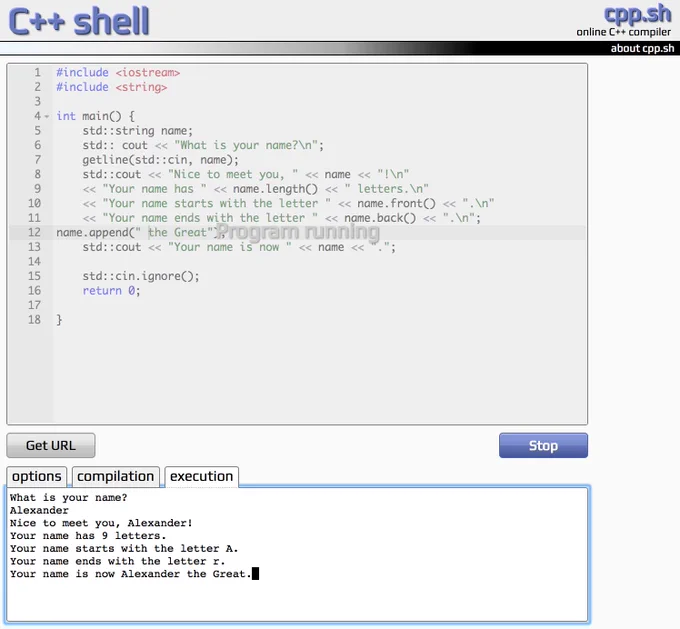The width and height of the screenshot is (680, 629).
Task: Click 'name.front()' on line 10
Action: coord(396,203)
